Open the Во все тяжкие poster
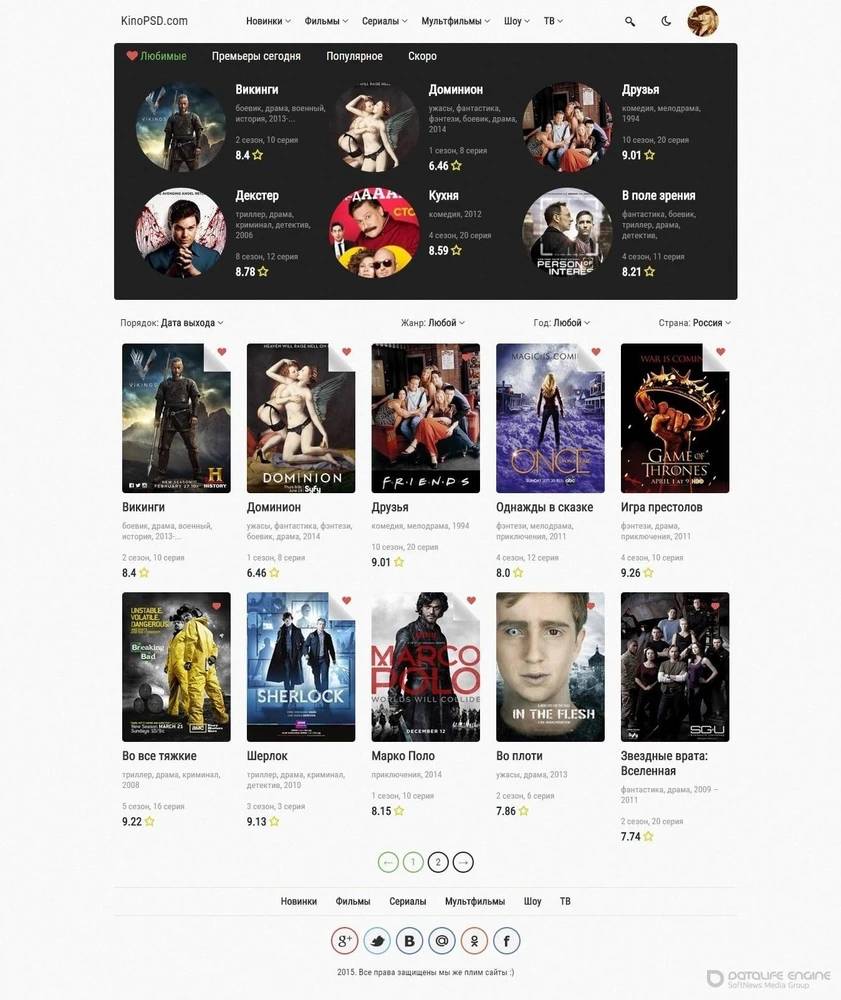The height and width of the screenshot is (1000, 841). point(176,666)
